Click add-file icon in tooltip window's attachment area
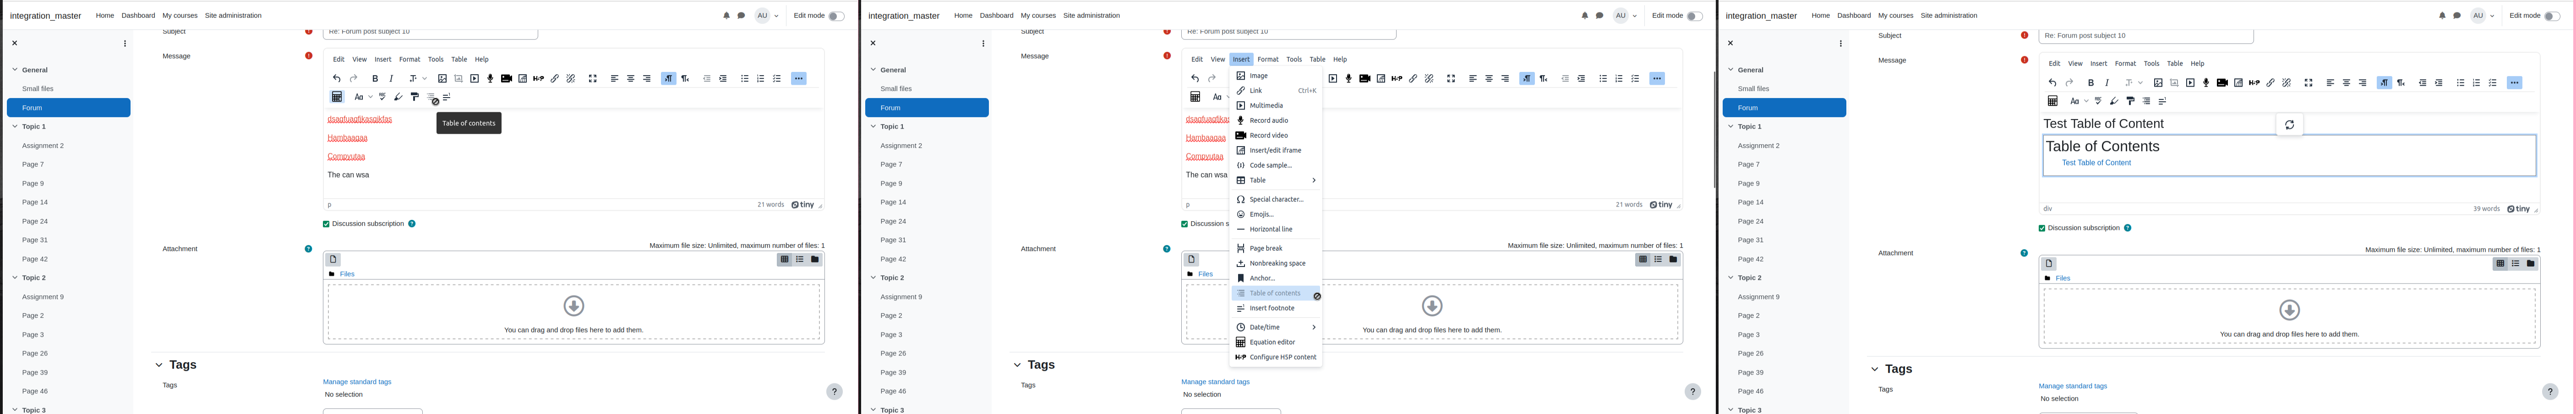This screenshot has width=2576, height=414. pyautogui.click(x=334, y=260)
